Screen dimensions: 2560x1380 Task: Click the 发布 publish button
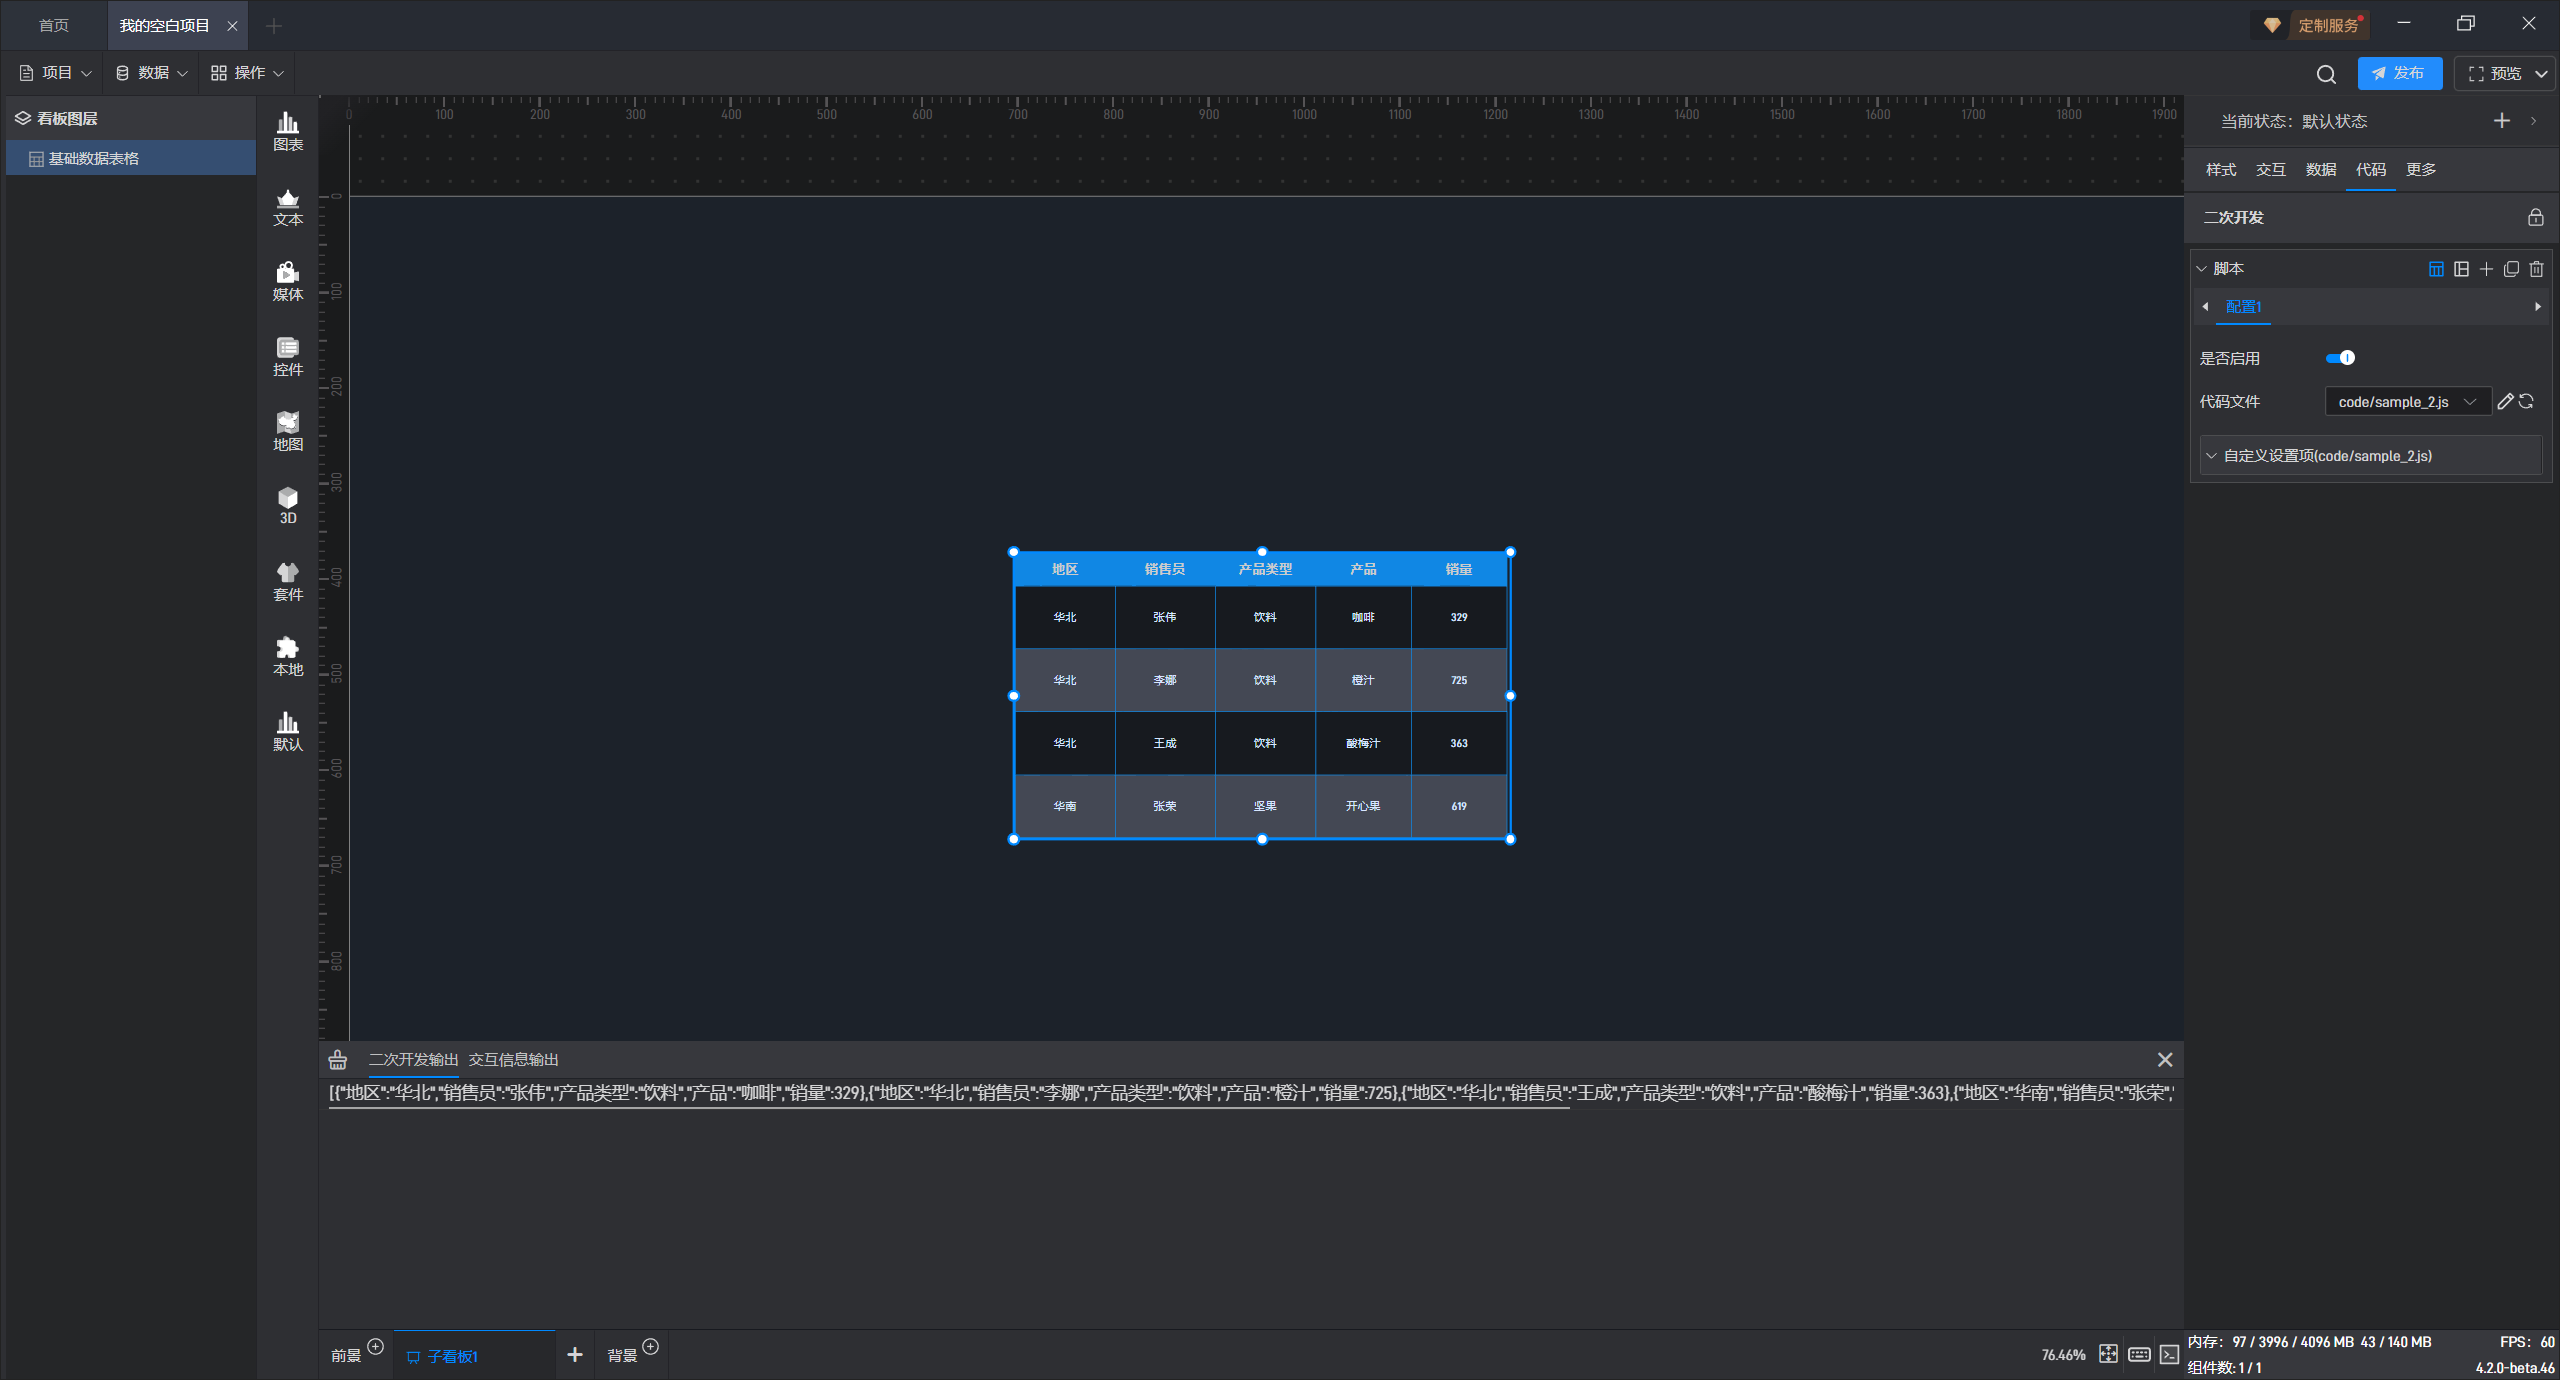[2399, 74]
